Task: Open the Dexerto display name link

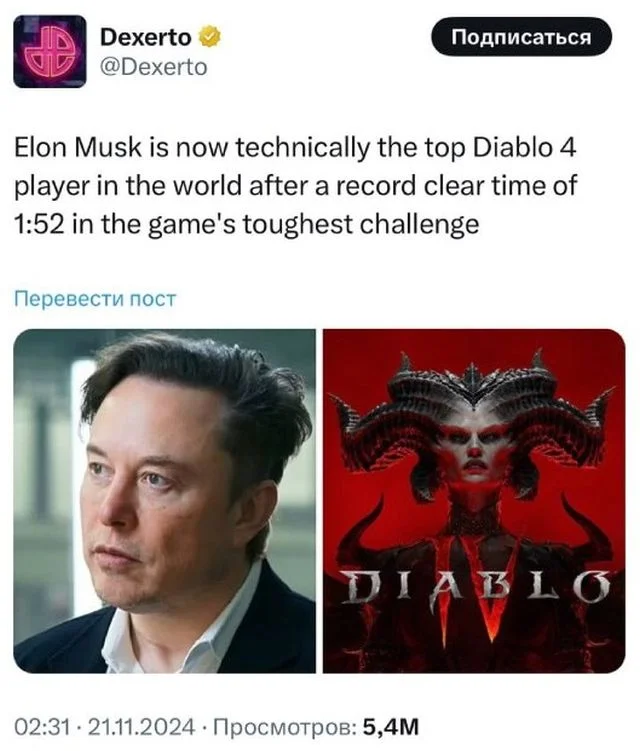Action: [x=146, y=37]
